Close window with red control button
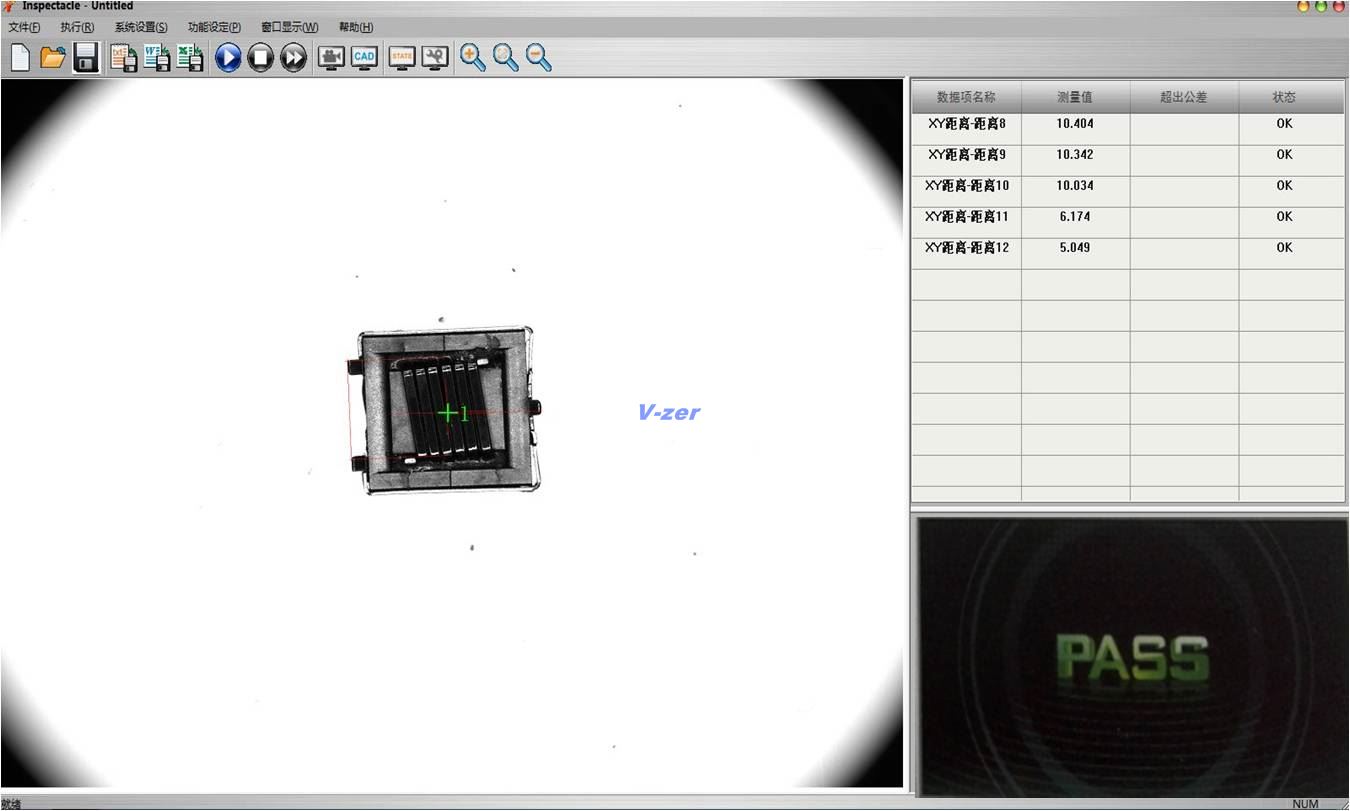Viewport: 1350px width, 811px height. pos(1338,6)
